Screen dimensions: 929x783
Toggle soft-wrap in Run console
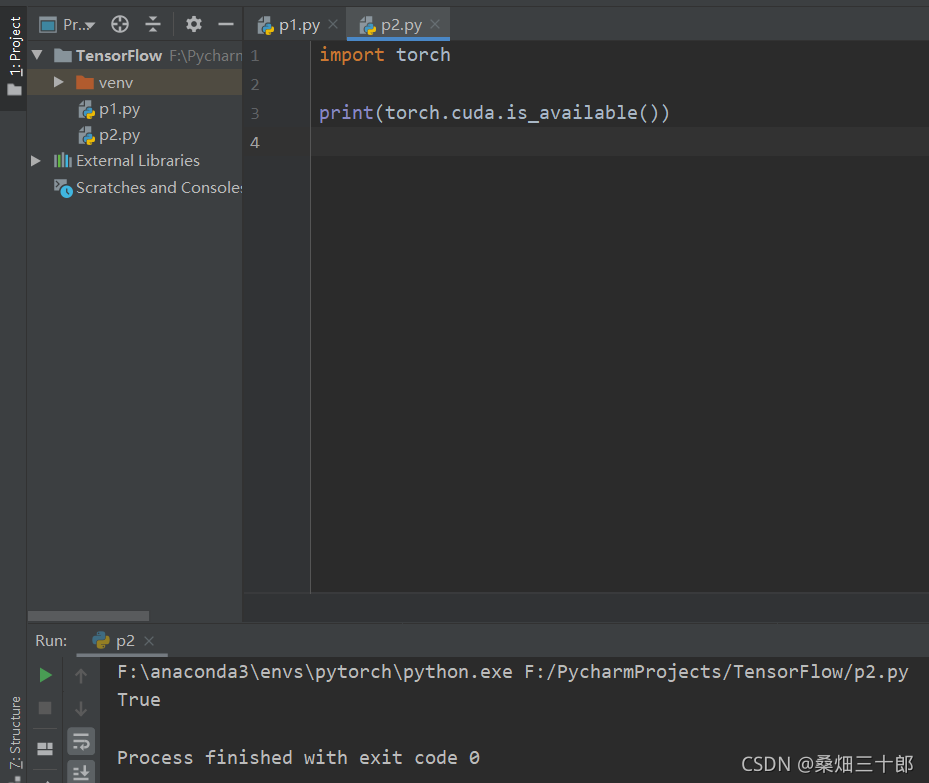coord(81,741)
